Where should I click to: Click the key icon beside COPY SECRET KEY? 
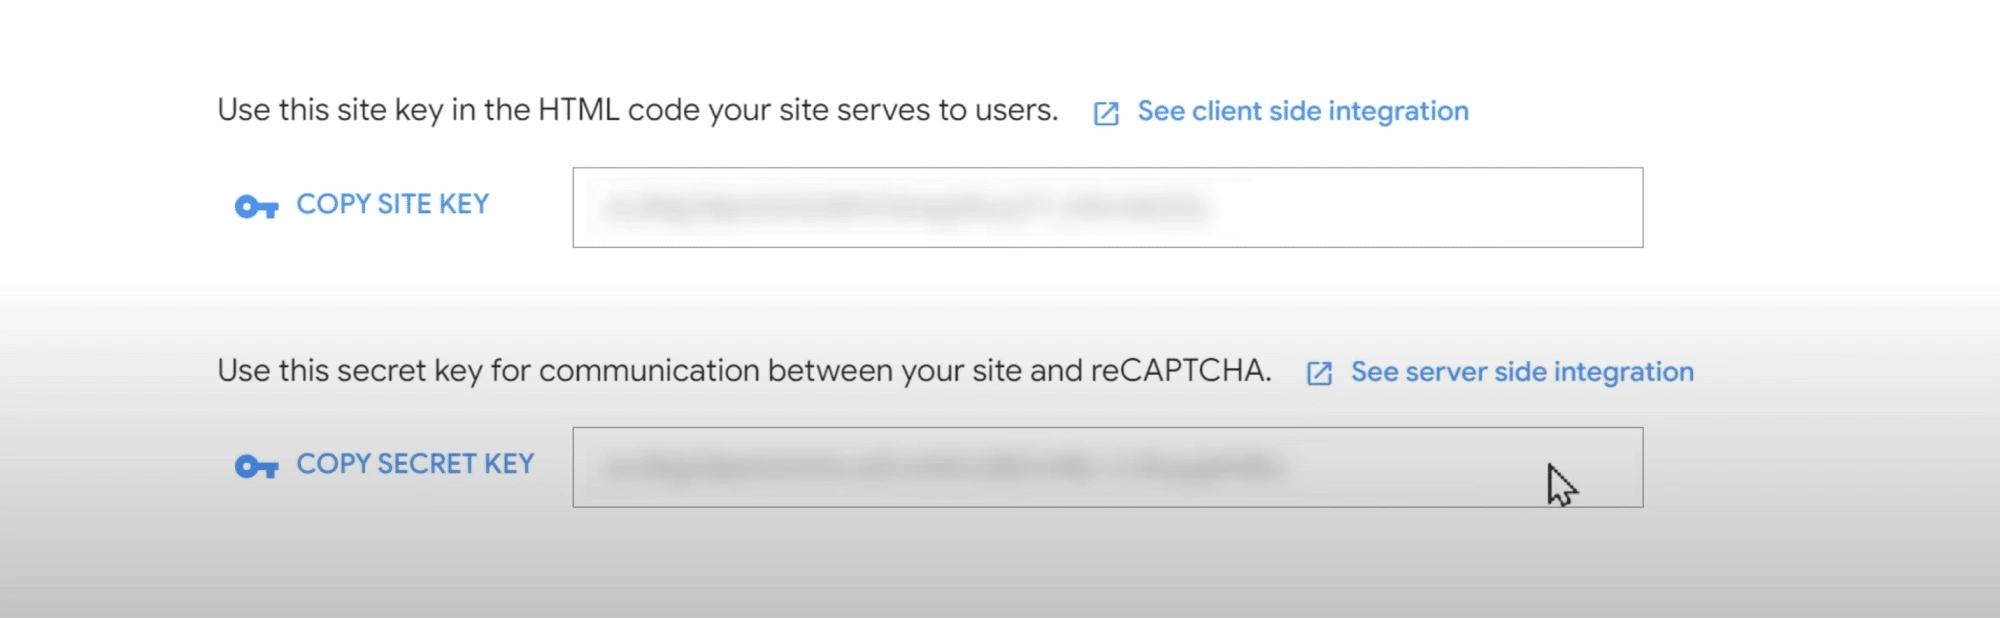click(x=256, y=467)
